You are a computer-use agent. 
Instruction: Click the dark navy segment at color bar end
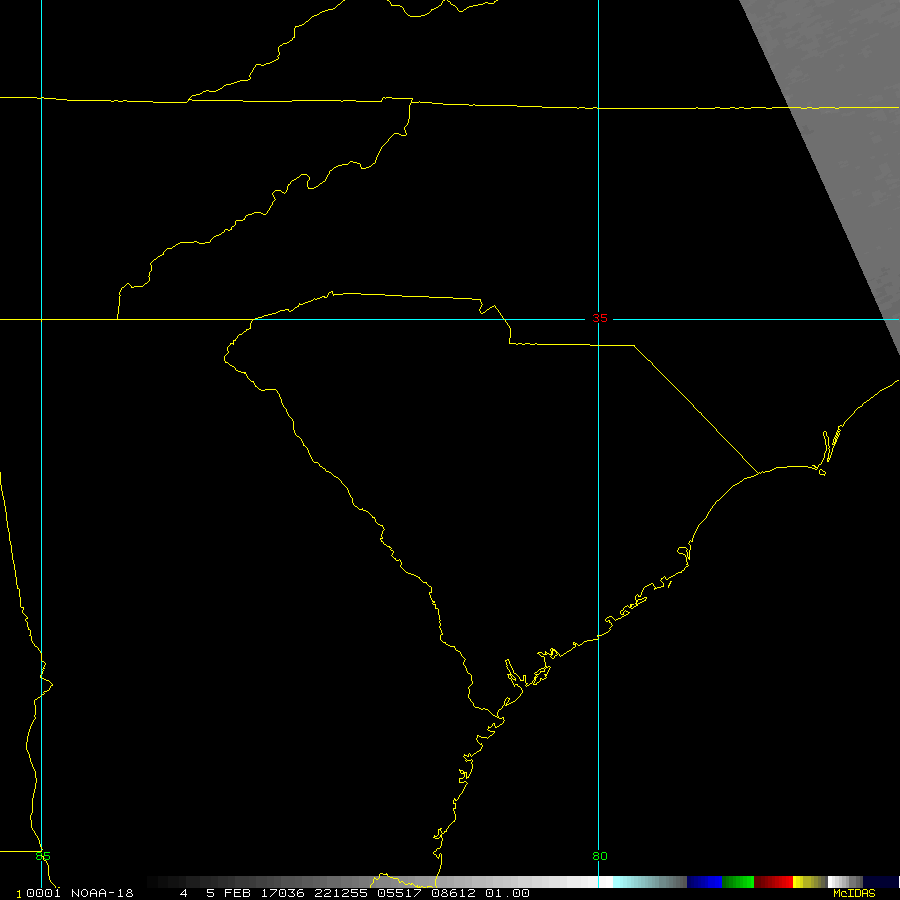[881, 882]
